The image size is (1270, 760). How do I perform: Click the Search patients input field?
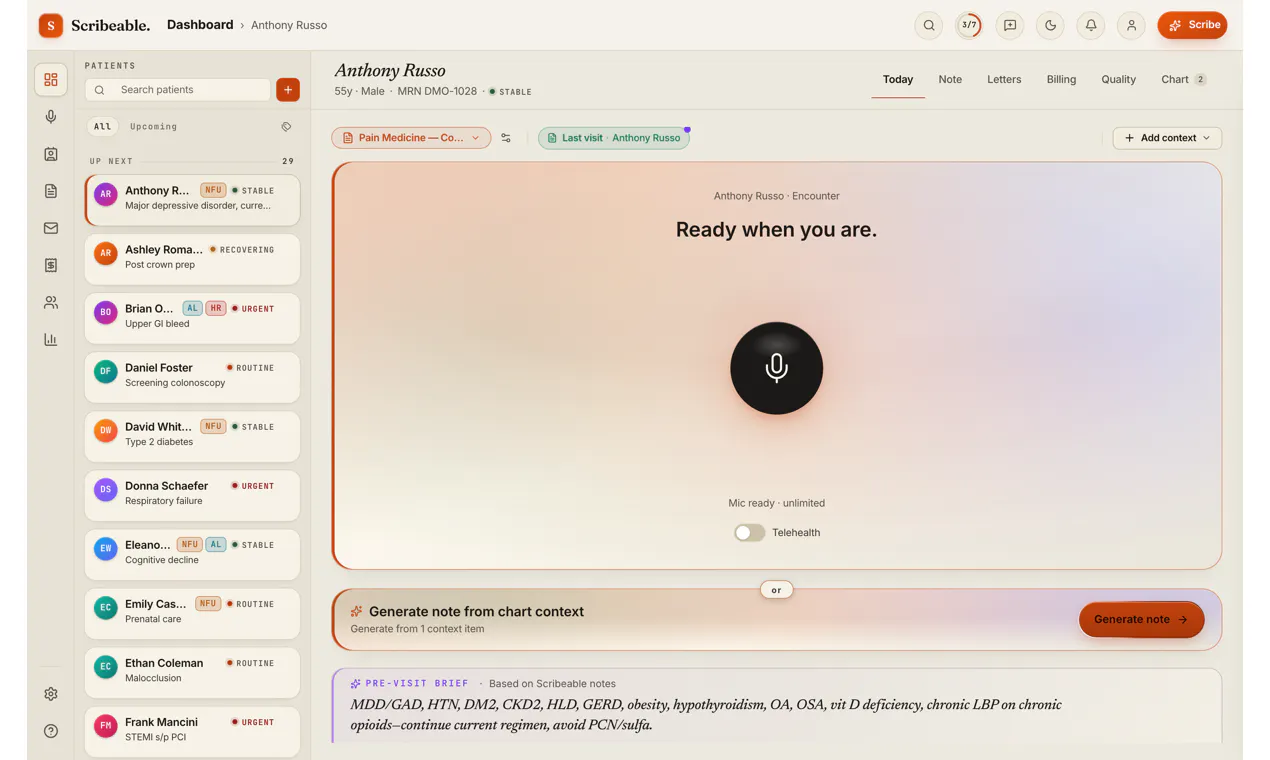tap(178, 90)
